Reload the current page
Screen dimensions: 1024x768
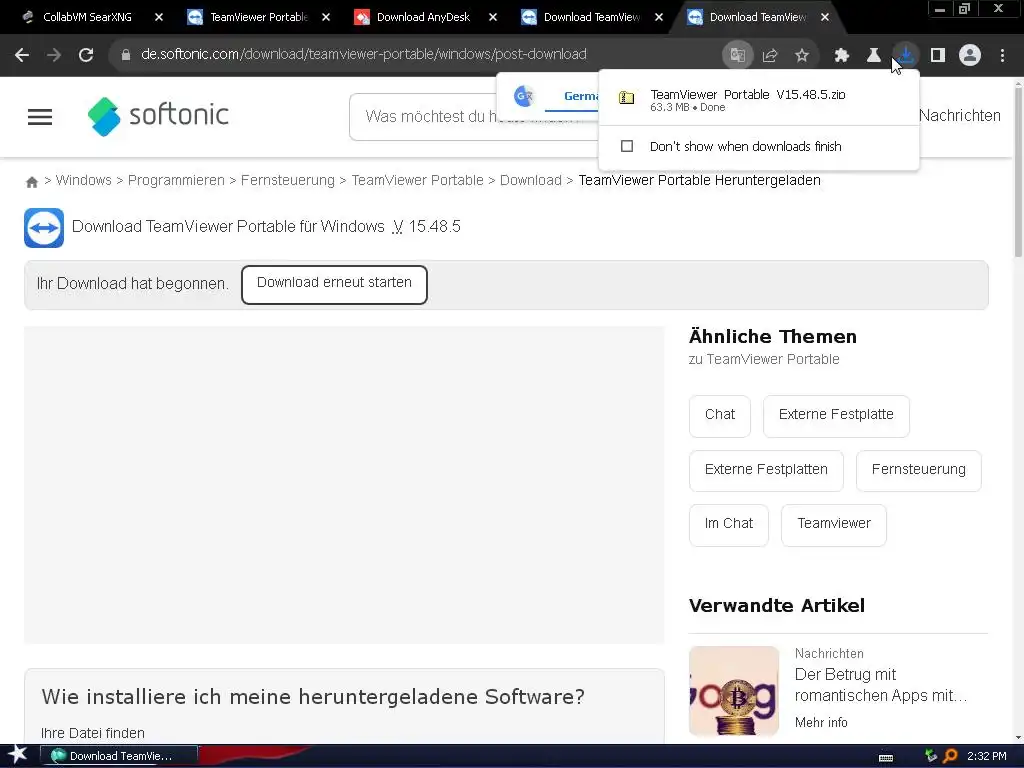[86, 55]
